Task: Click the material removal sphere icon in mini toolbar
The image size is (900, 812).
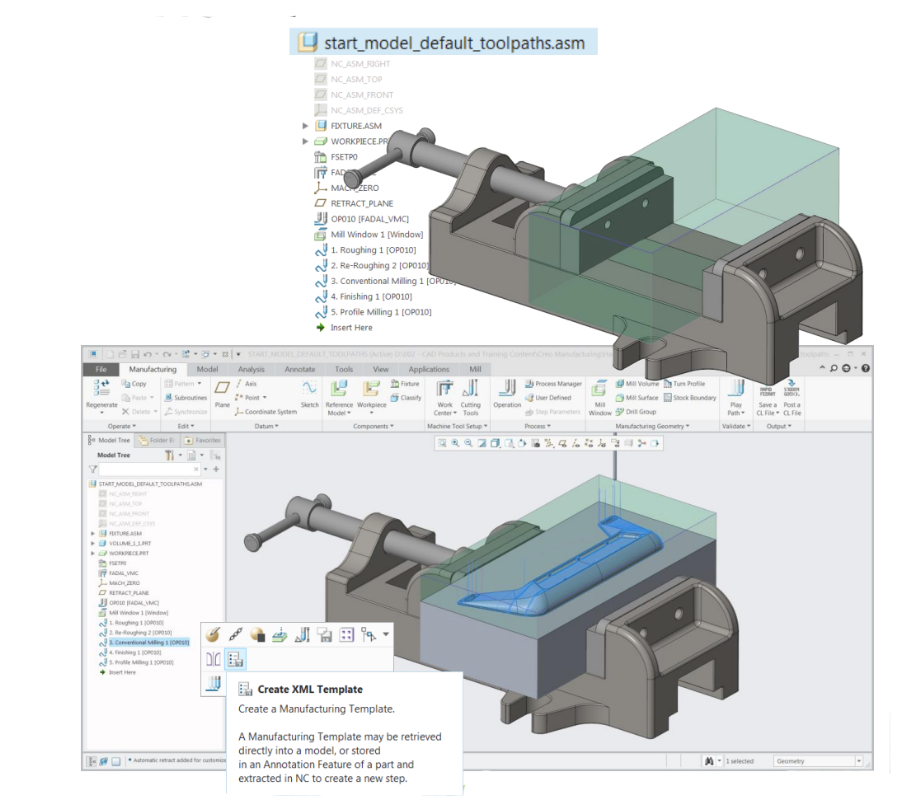Action: 258,635
